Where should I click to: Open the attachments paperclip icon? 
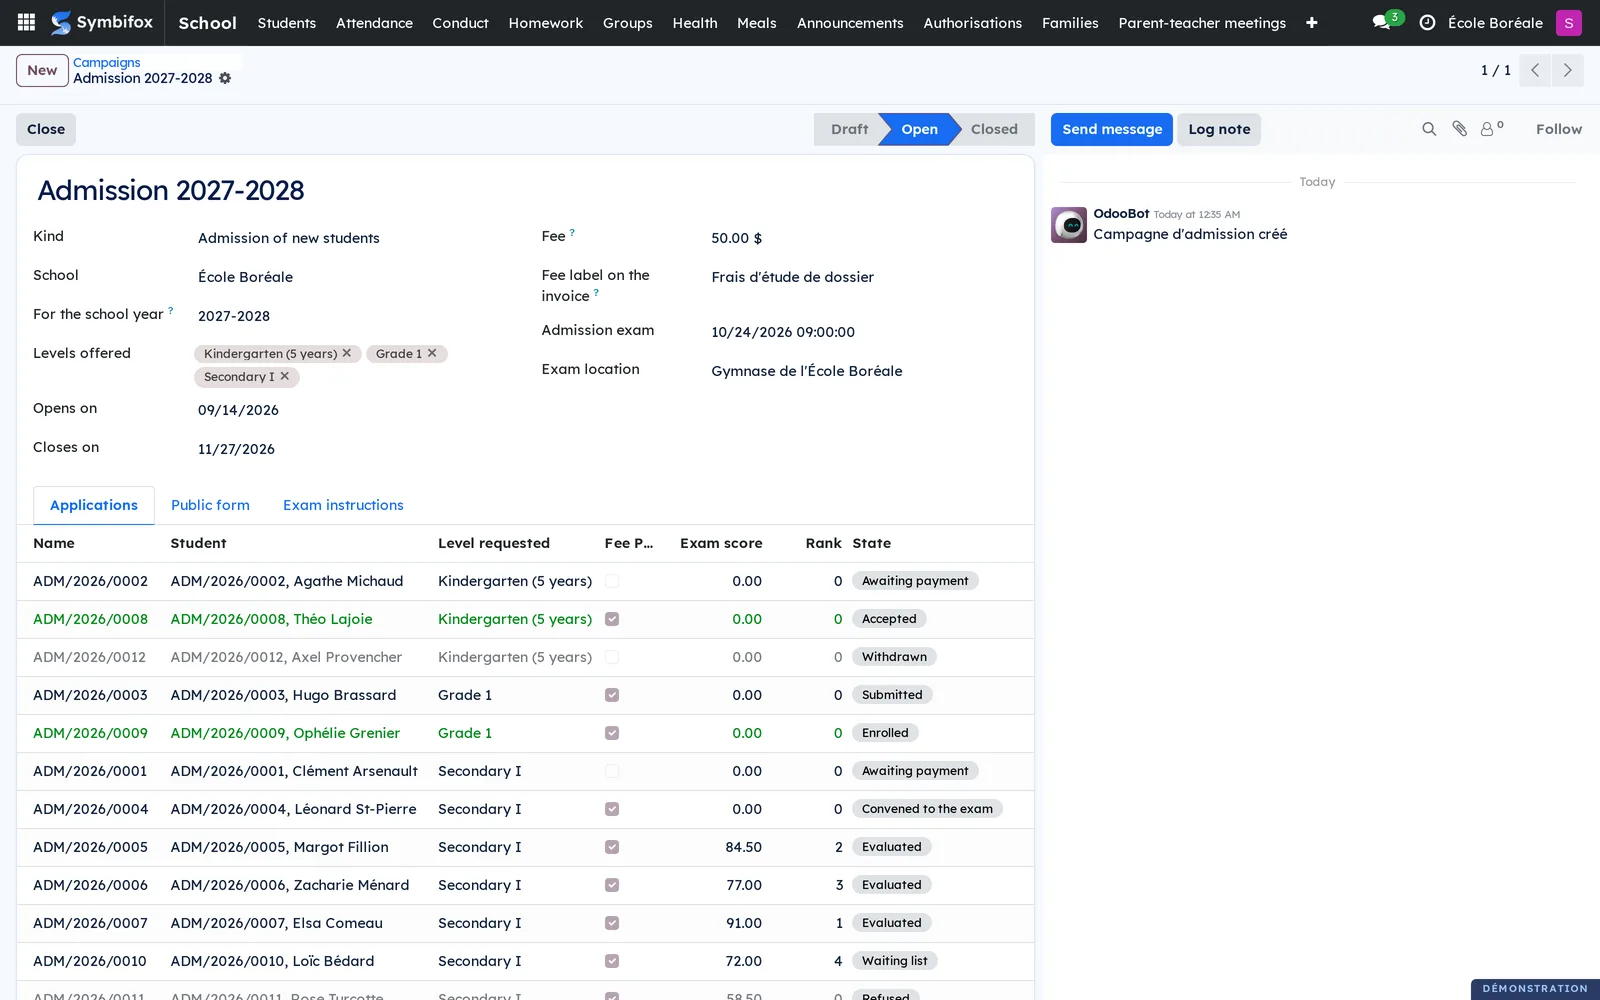point(1459,129)
